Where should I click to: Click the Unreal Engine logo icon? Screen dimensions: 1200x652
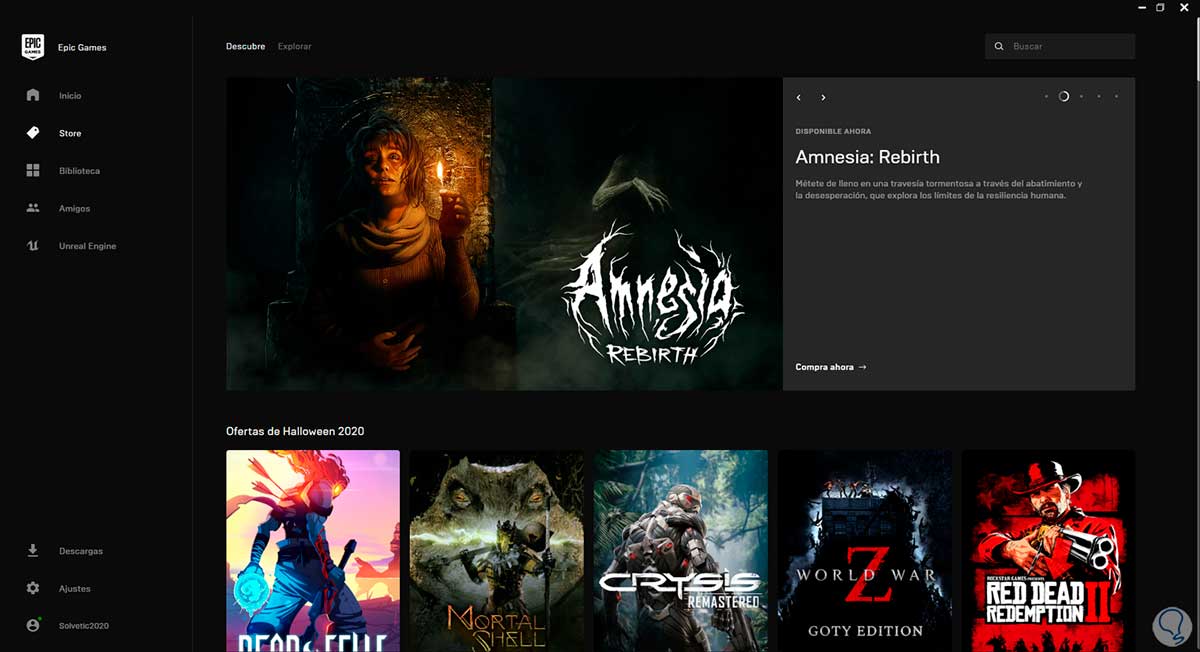pos(33,246)
